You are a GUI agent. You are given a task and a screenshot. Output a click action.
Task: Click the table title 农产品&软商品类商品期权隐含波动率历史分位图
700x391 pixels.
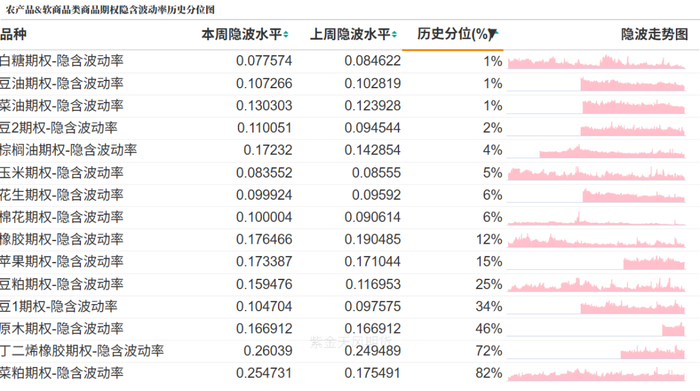coord(109,9)
